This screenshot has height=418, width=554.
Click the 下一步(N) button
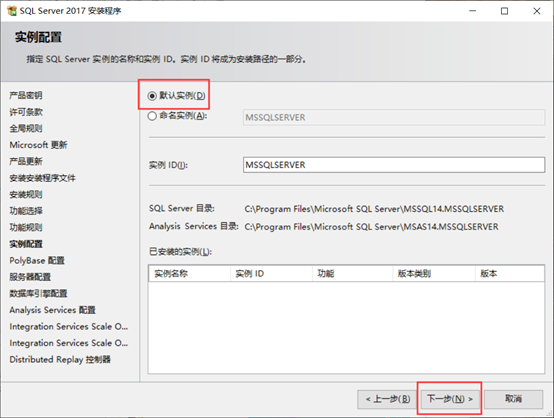pos(449,399)
